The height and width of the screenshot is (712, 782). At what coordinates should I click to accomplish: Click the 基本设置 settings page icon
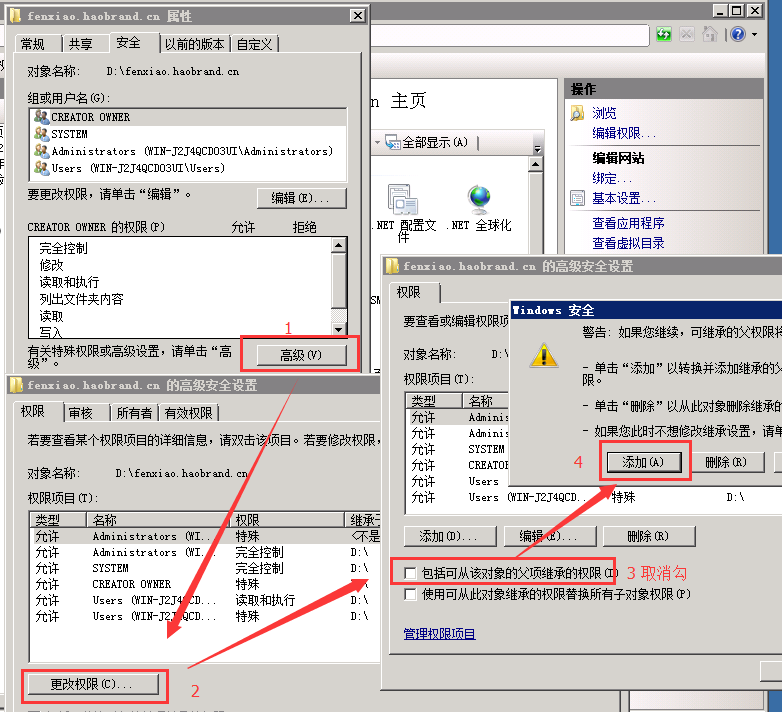[x=577, y=198]
